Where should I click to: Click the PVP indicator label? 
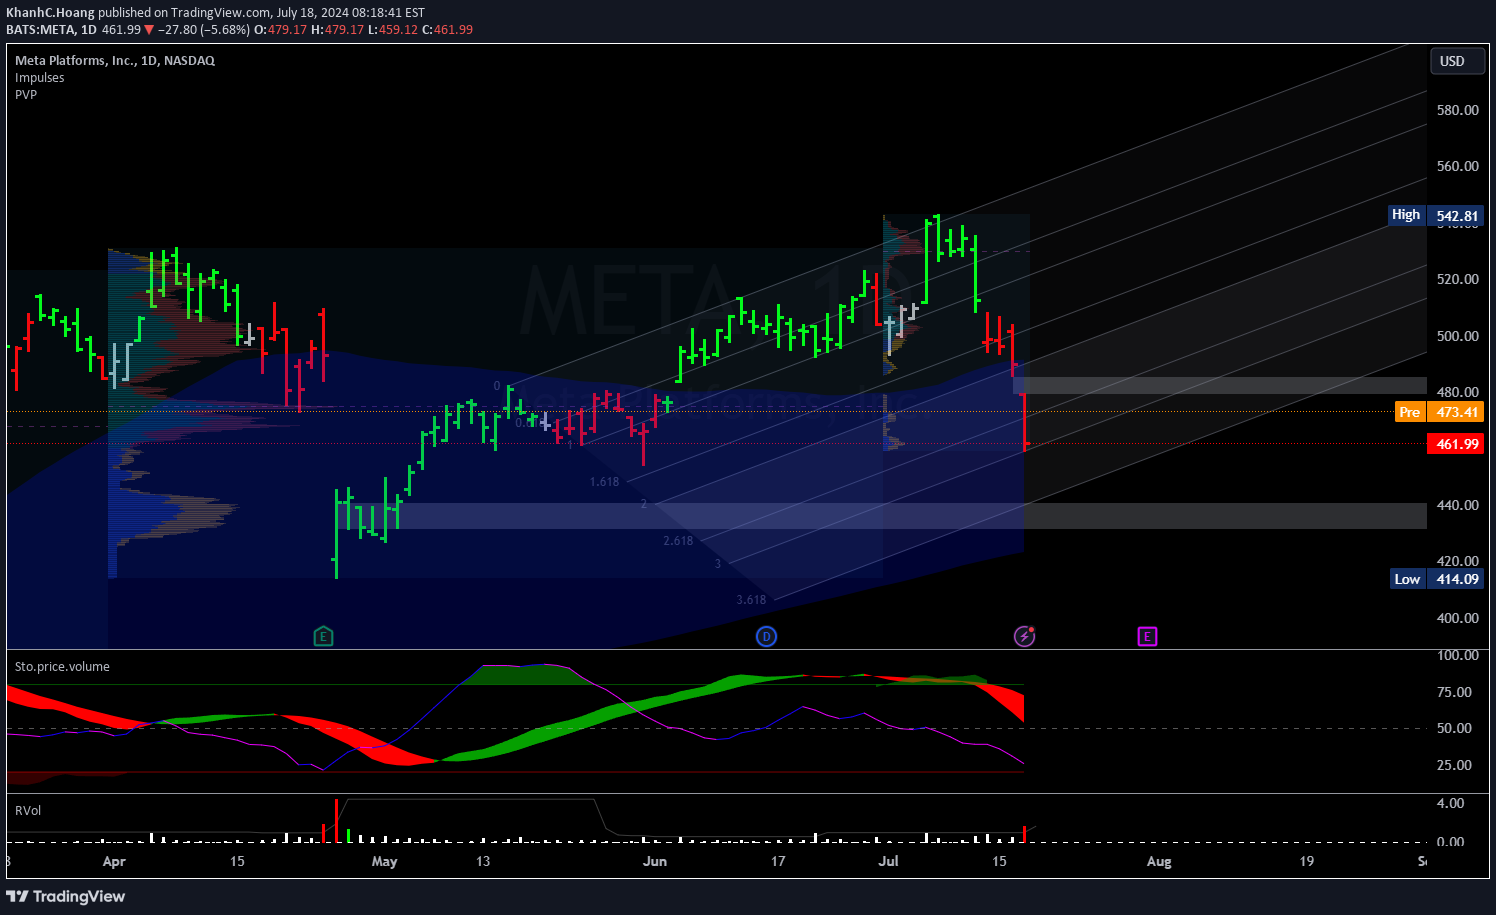26,94
